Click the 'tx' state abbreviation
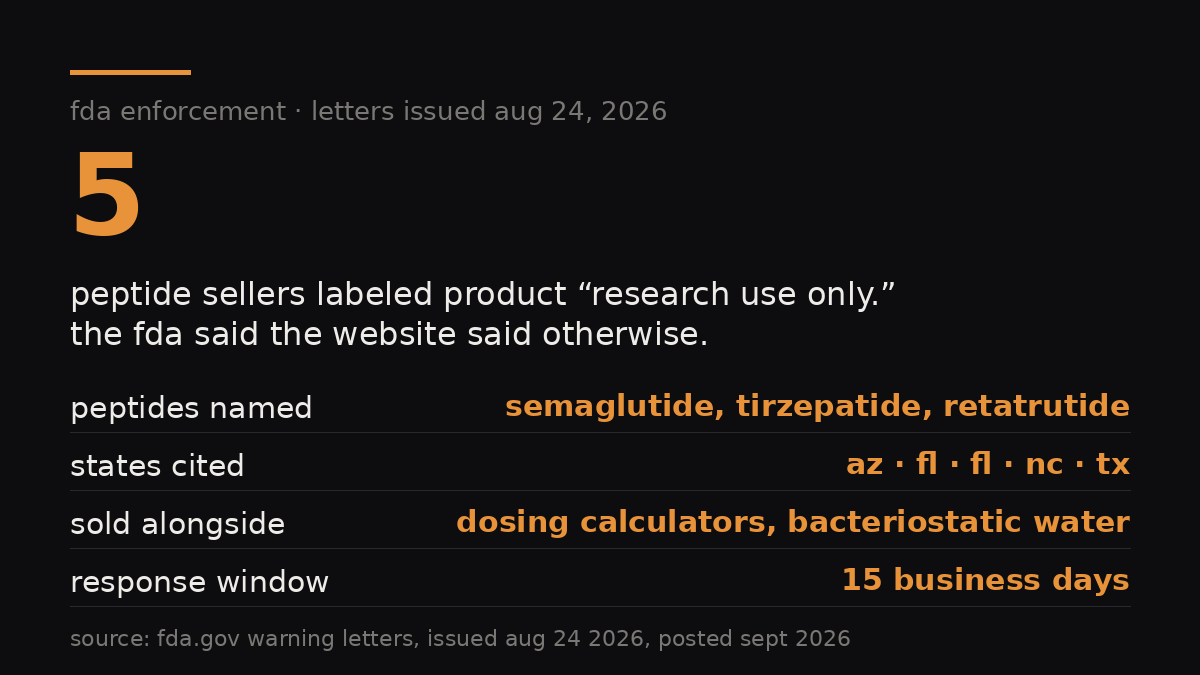 (1113, 465)
